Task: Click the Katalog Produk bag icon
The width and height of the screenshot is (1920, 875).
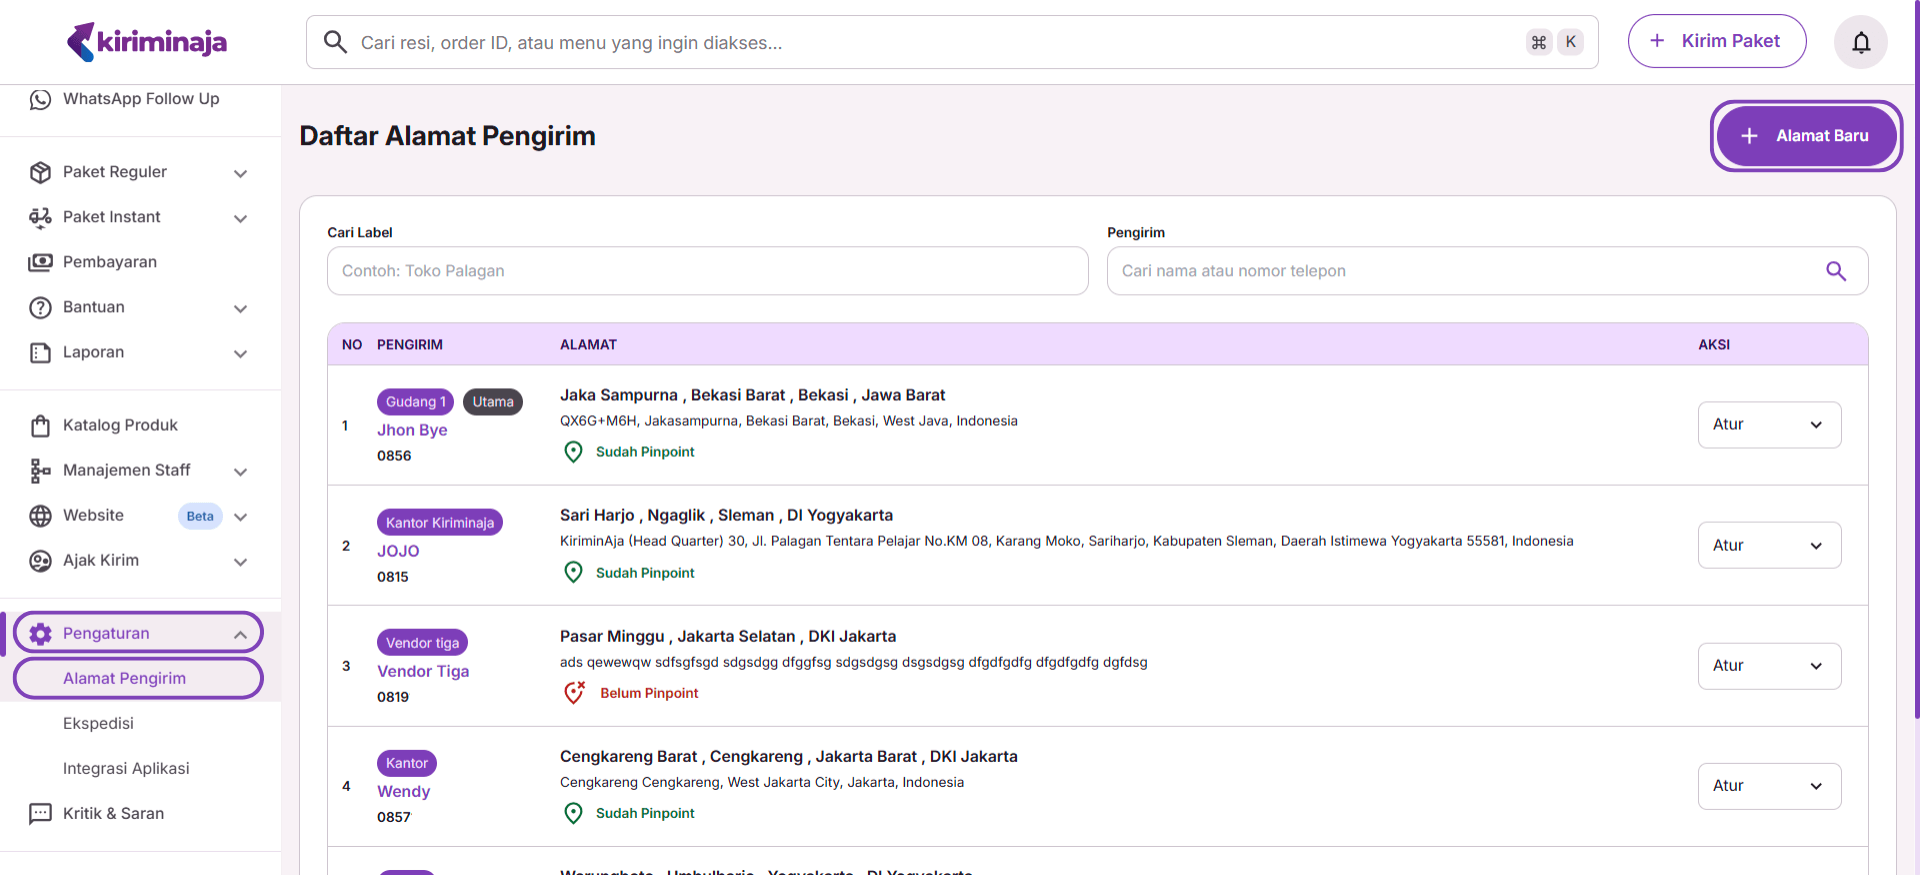Action: tap(40, 426)
